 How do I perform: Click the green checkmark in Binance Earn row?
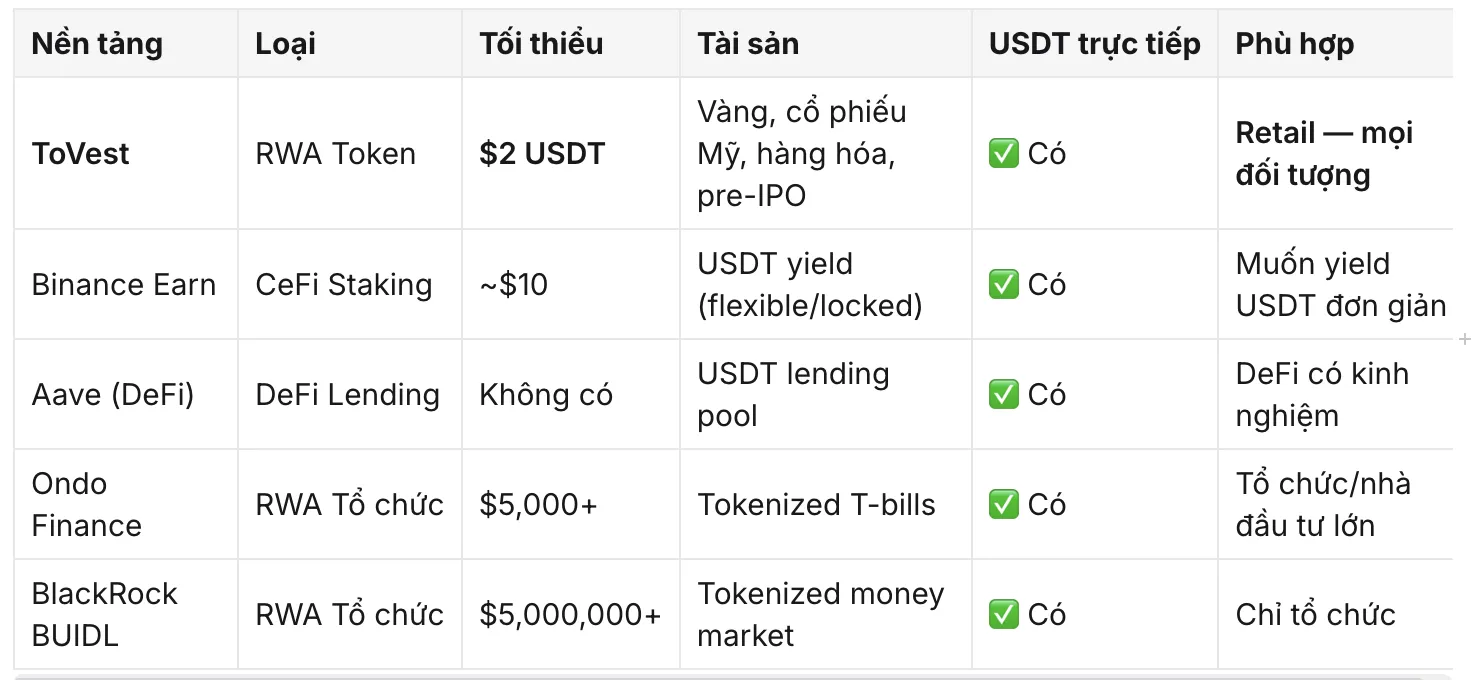tap(1003, 285)
